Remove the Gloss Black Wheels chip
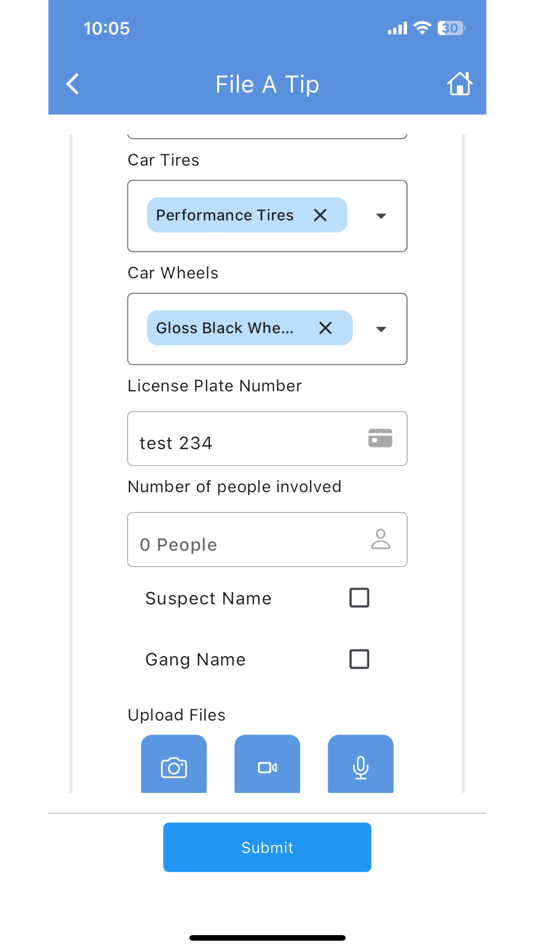The height and width of the screenshot is (950, 534). point(325,328)
